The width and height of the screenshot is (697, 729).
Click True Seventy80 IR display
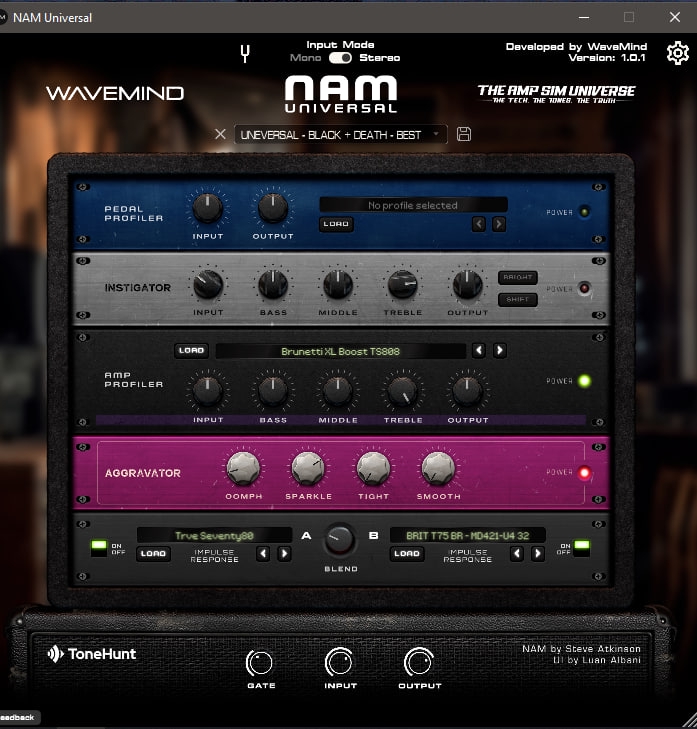click(x=214, y=536)
